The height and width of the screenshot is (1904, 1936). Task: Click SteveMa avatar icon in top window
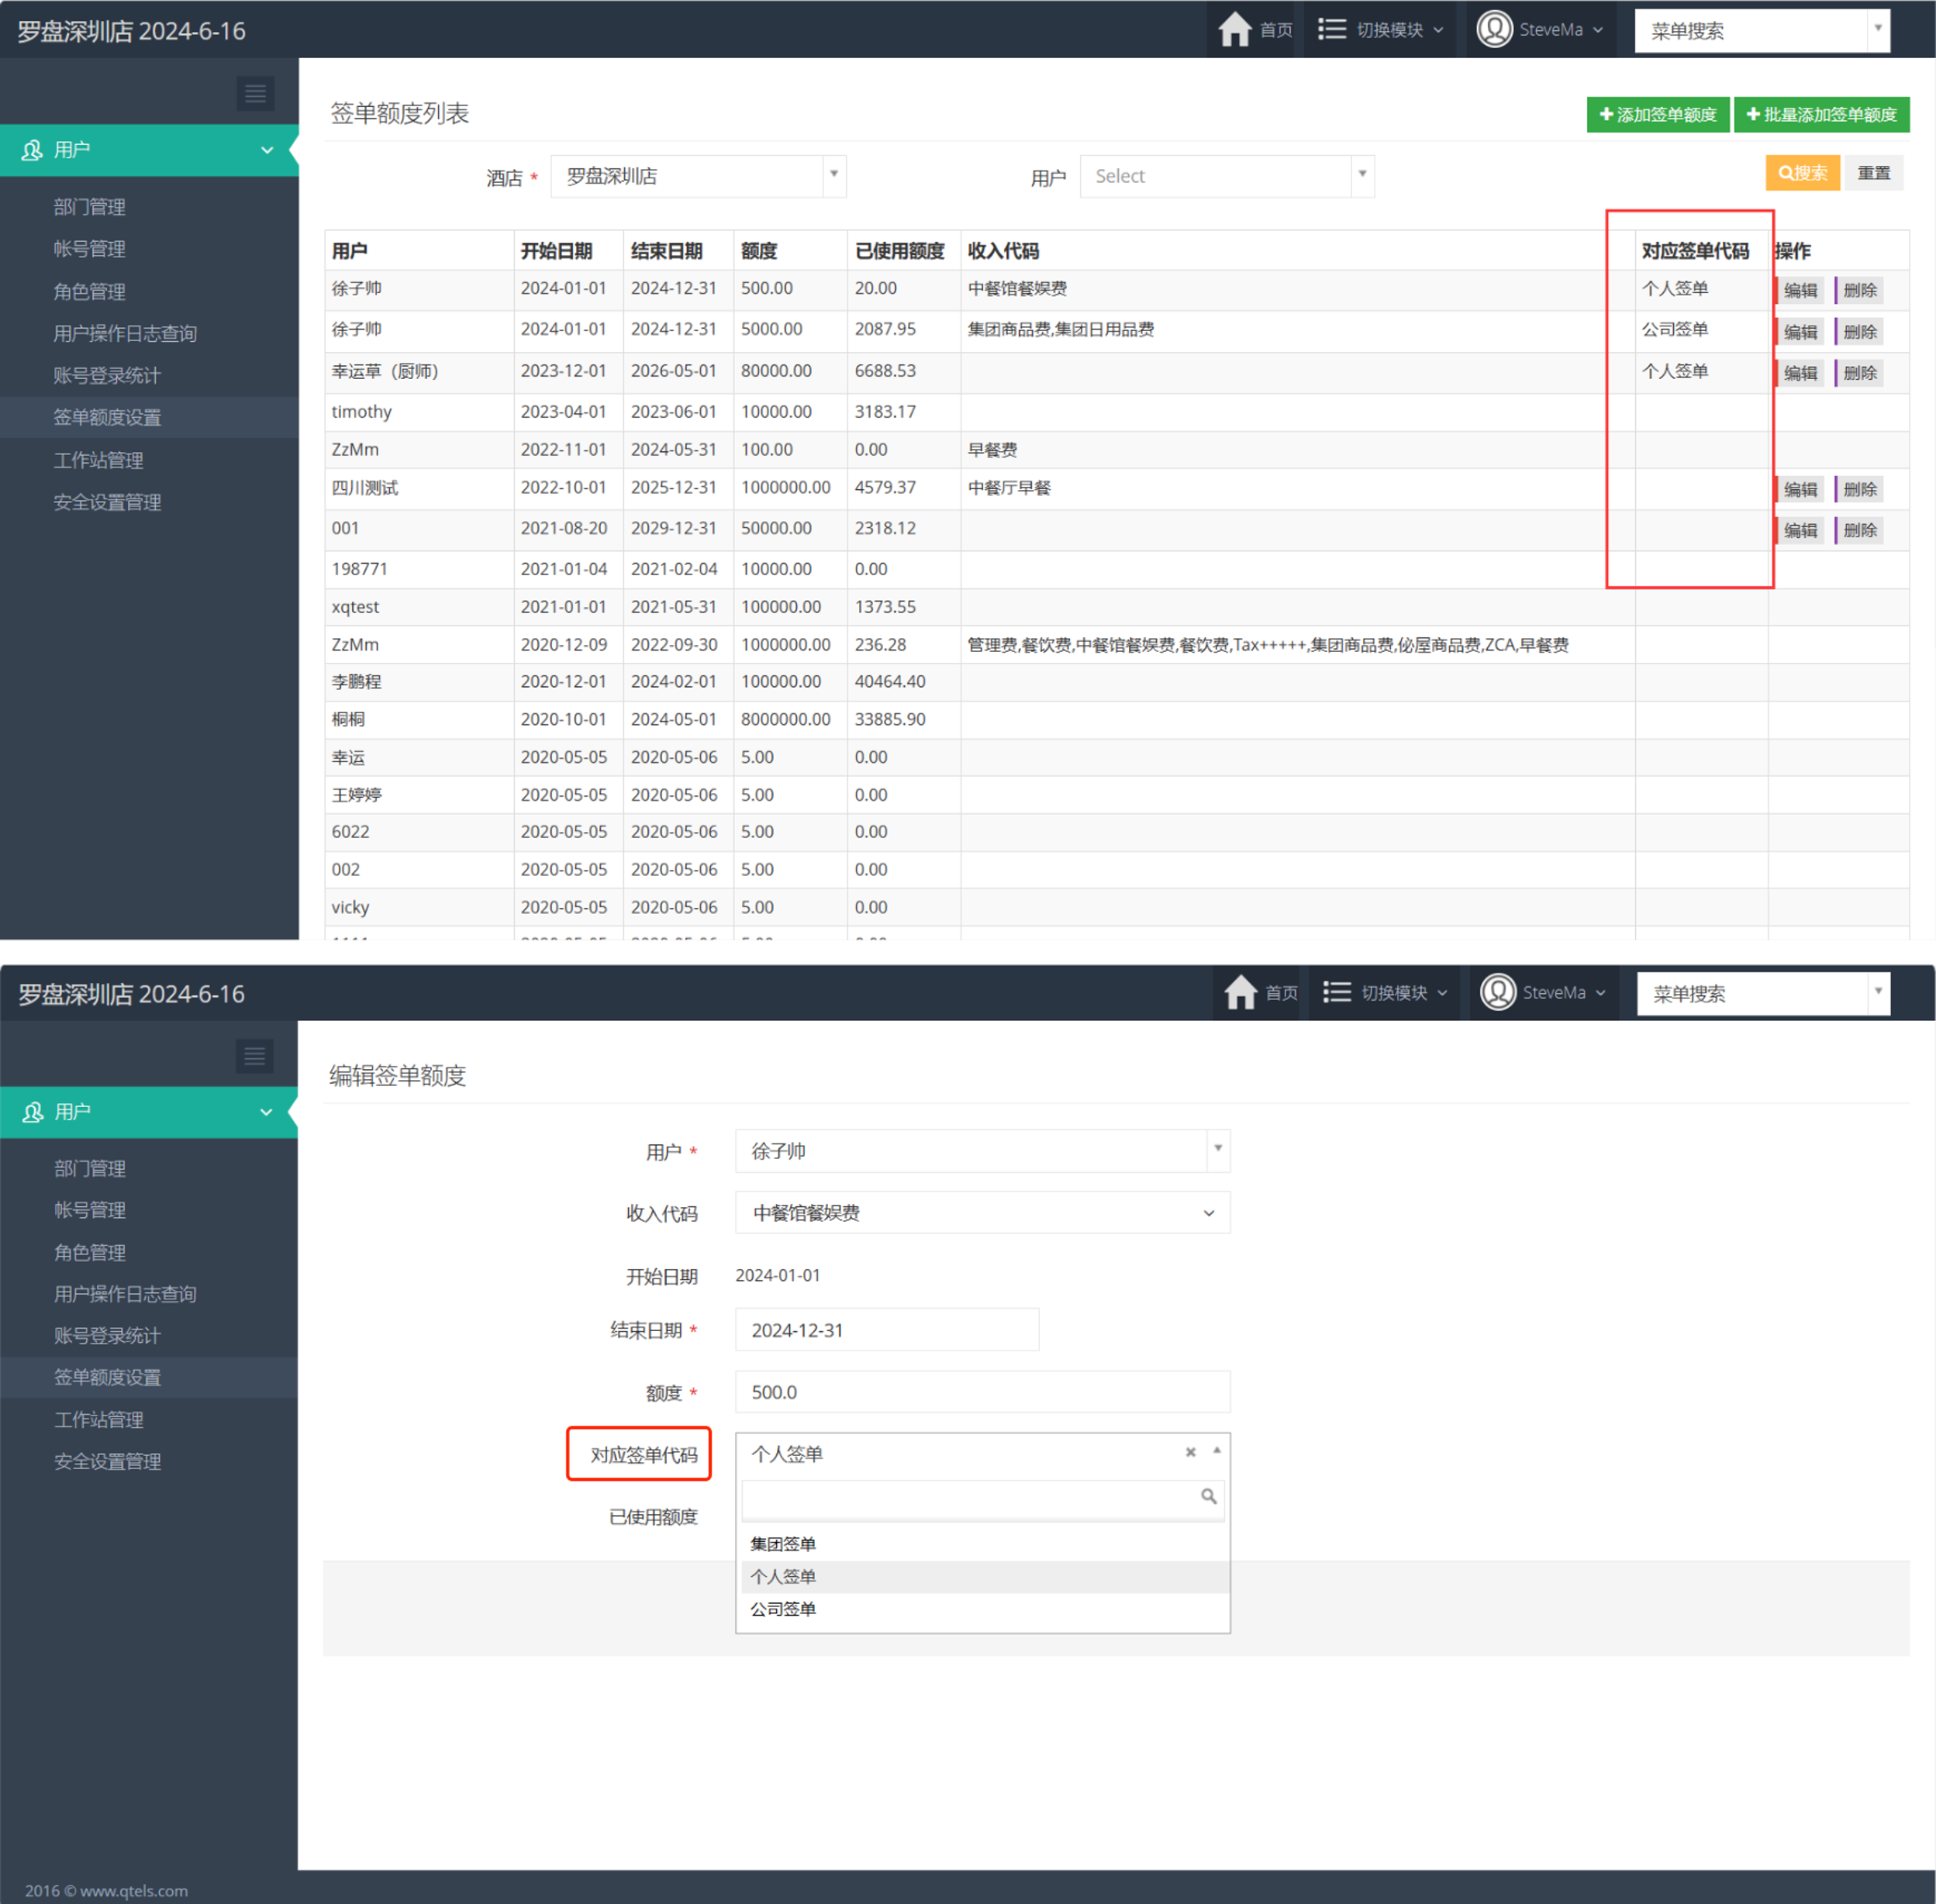click(x=1494, y=29)
